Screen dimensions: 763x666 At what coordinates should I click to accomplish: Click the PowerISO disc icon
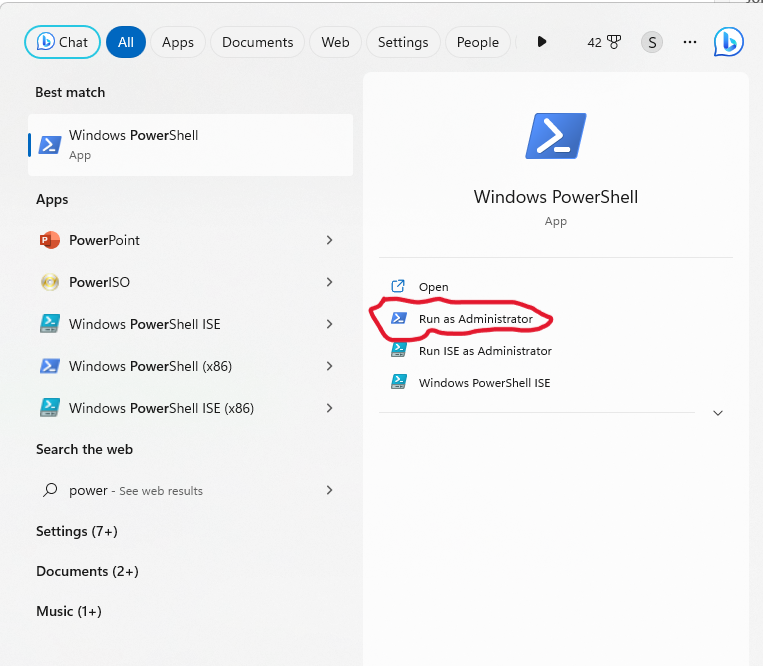(49, 282)
